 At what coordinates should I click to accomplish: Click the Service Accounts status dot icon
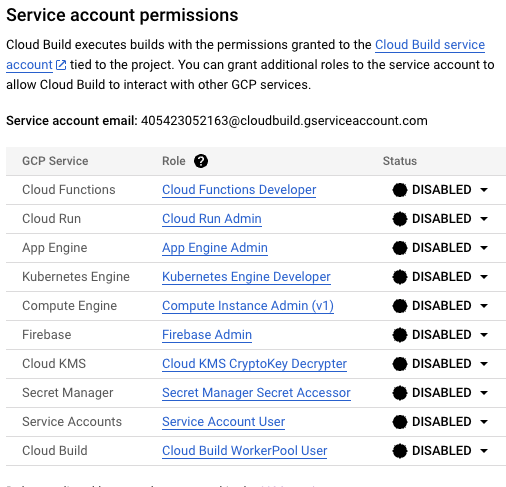(x=400, y=422)
